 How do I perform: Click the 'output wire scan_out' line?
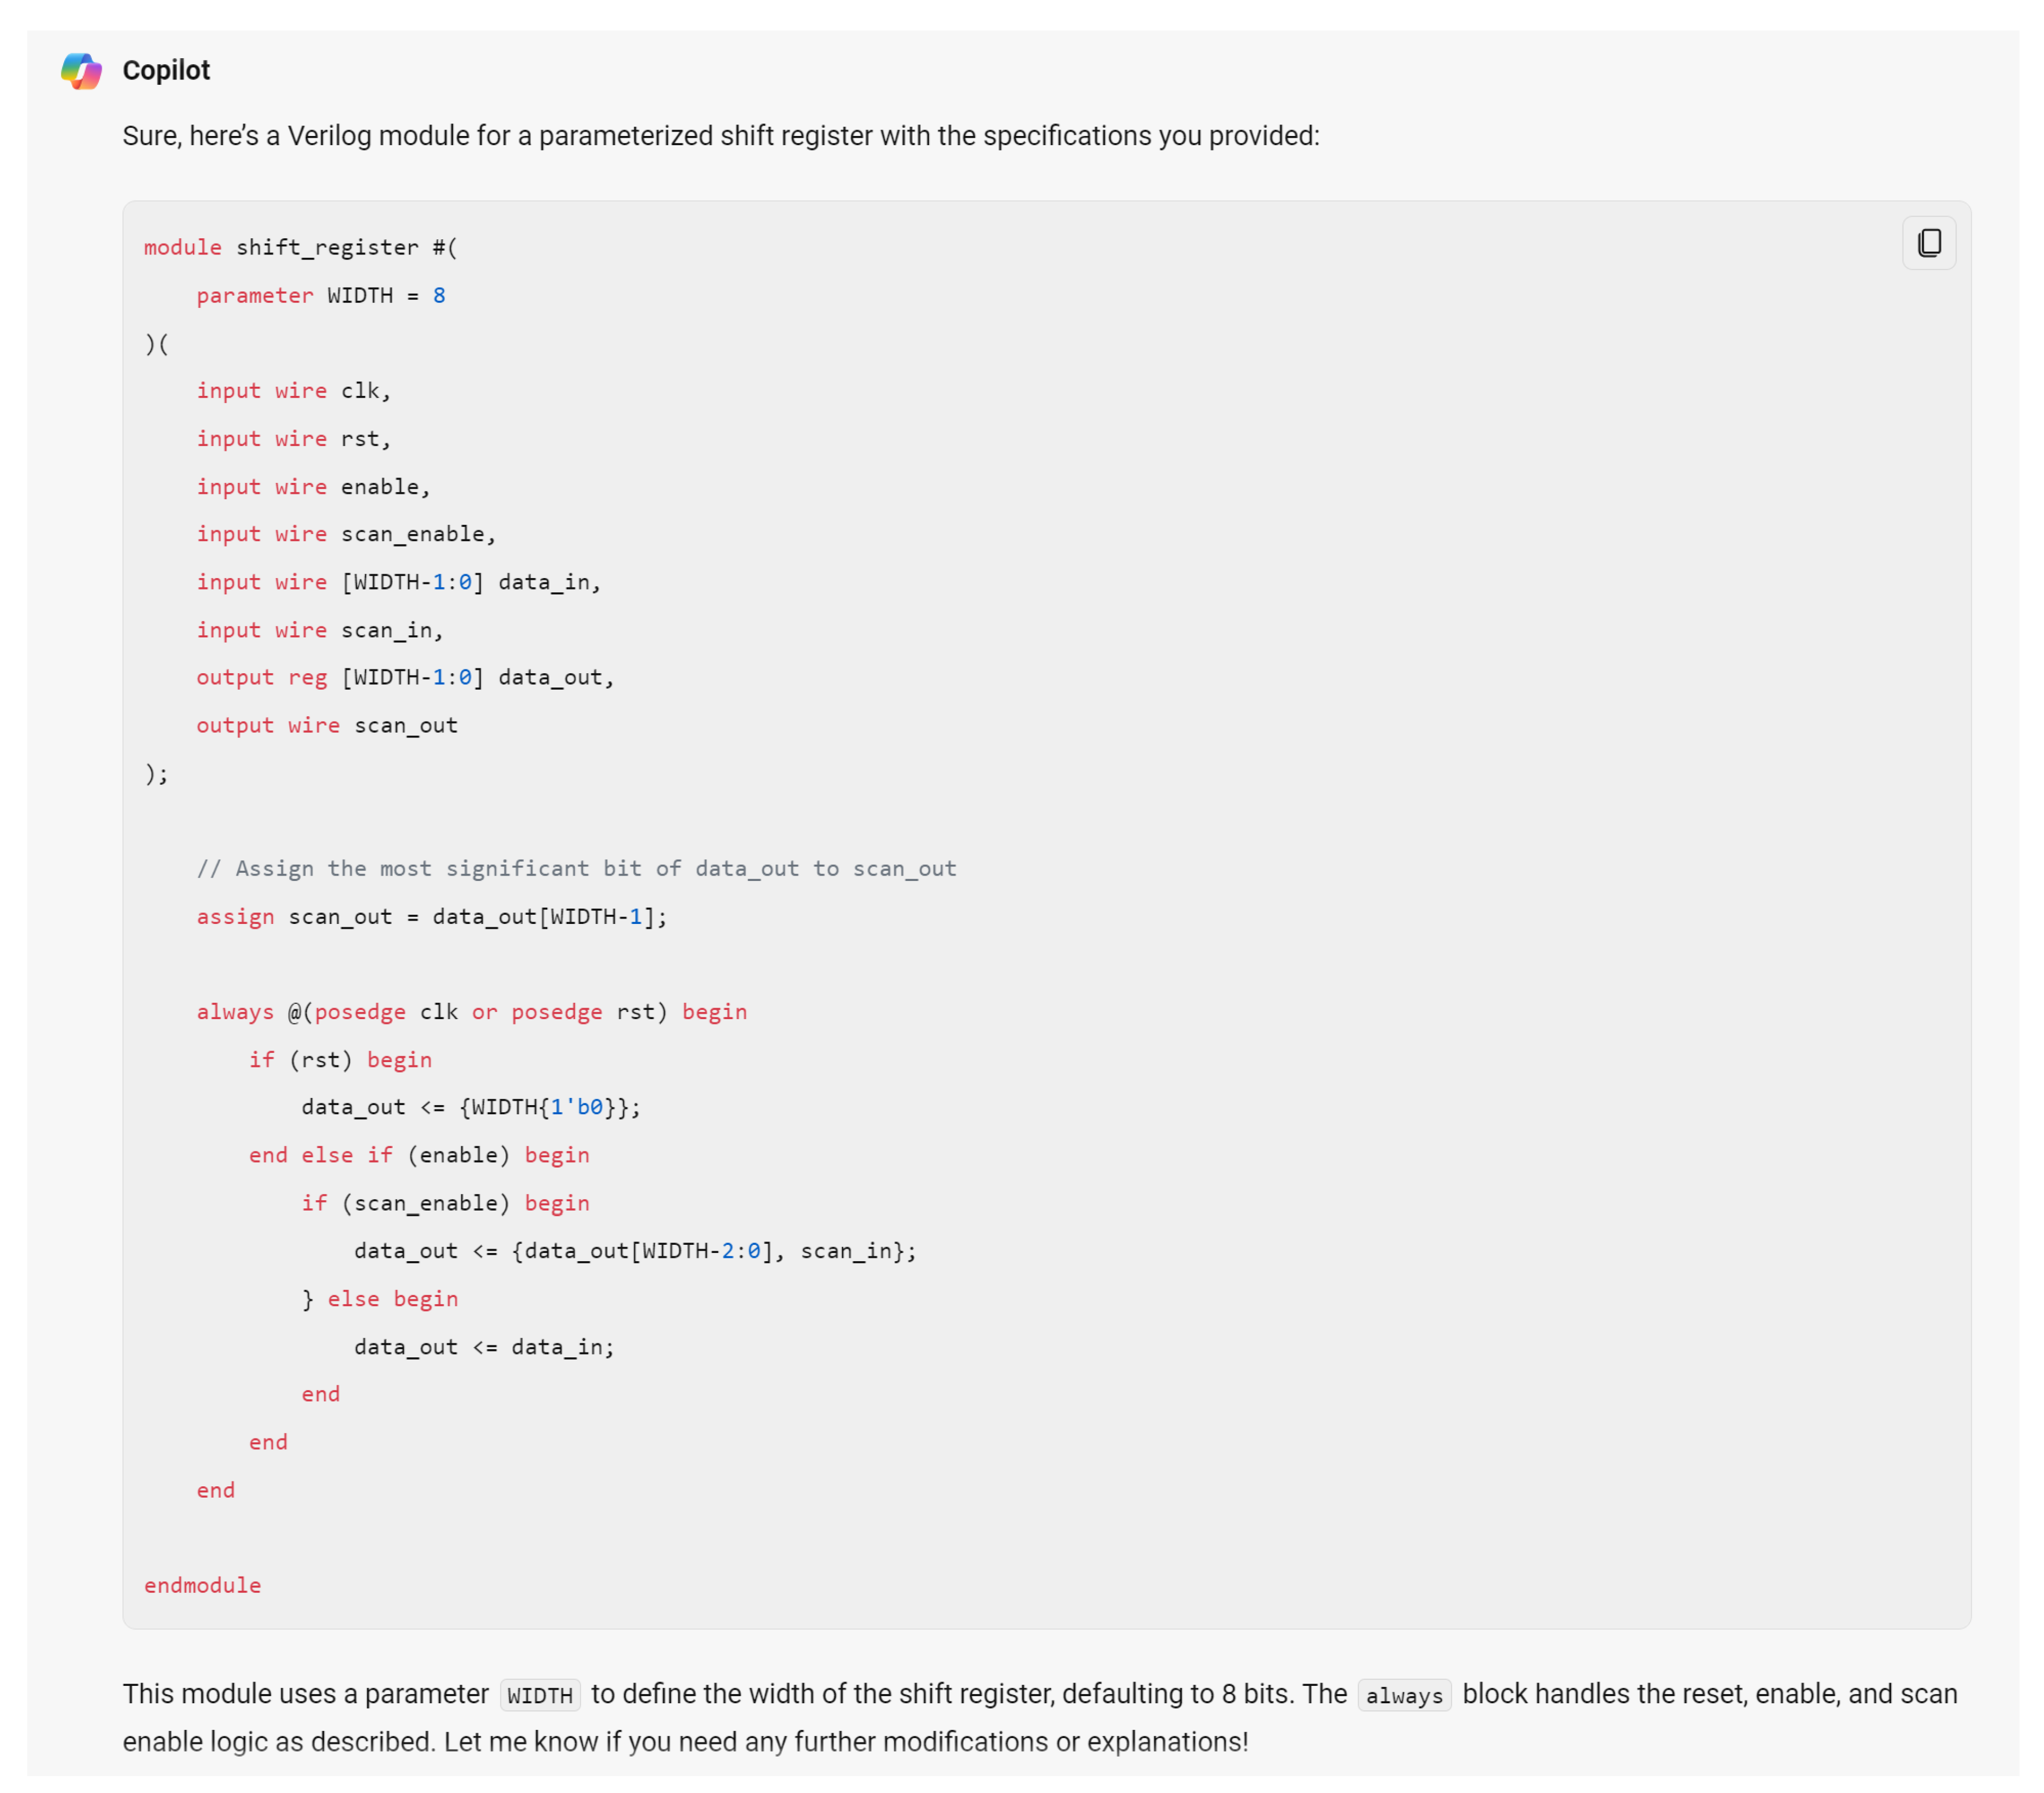[326, 726]
